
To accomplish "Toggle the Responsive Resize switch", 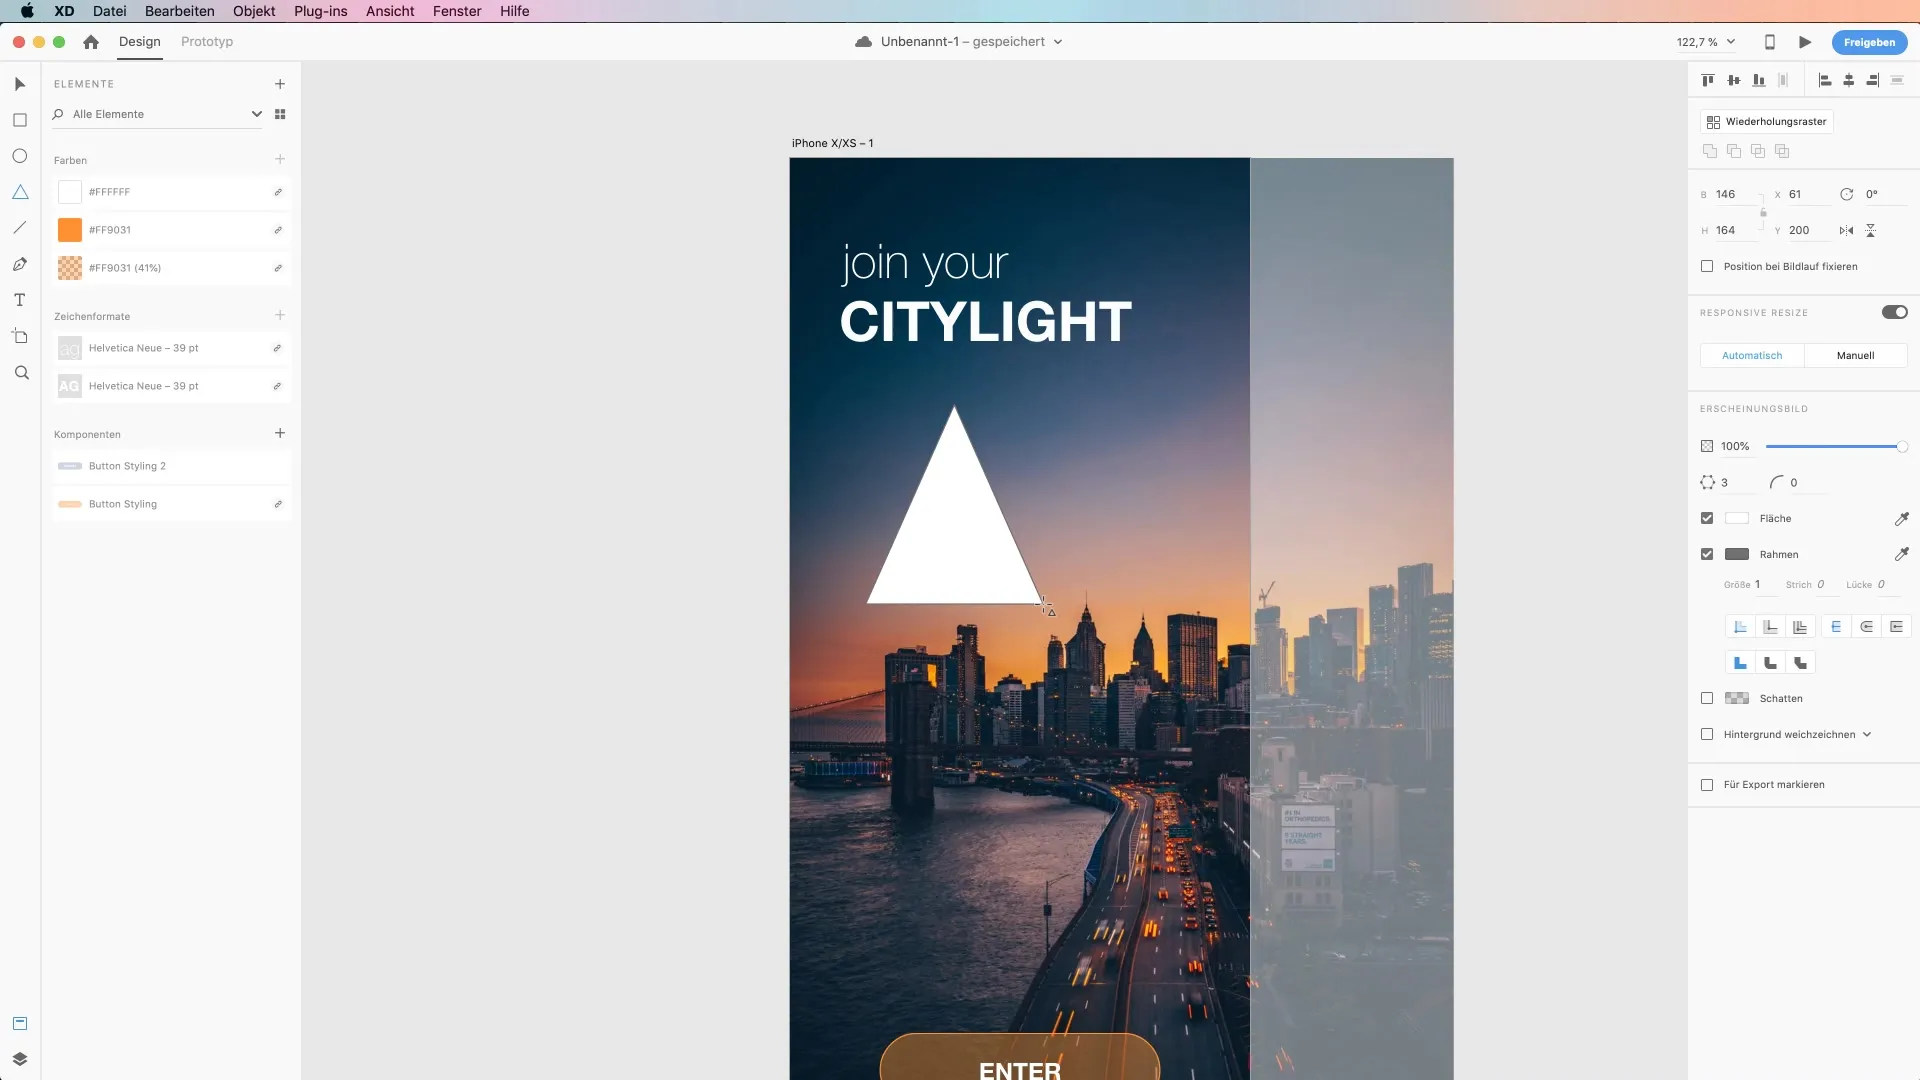I will 1894,312.
